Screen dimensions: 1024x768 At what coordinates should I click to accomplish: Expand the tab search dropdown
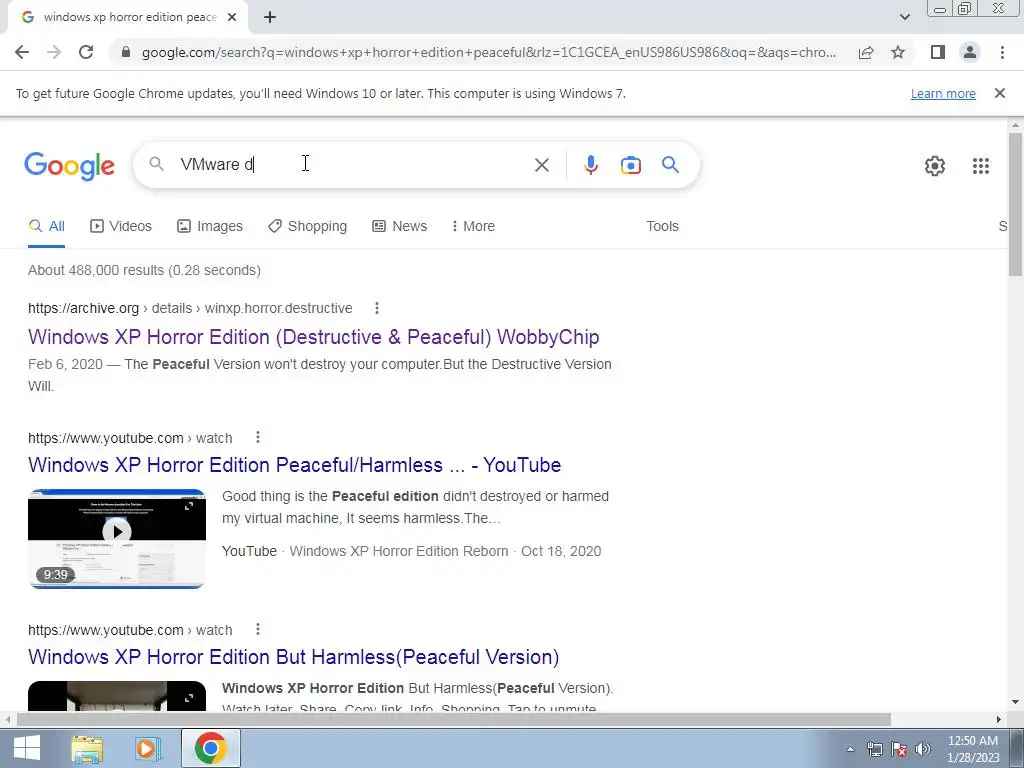click(904, 17)
